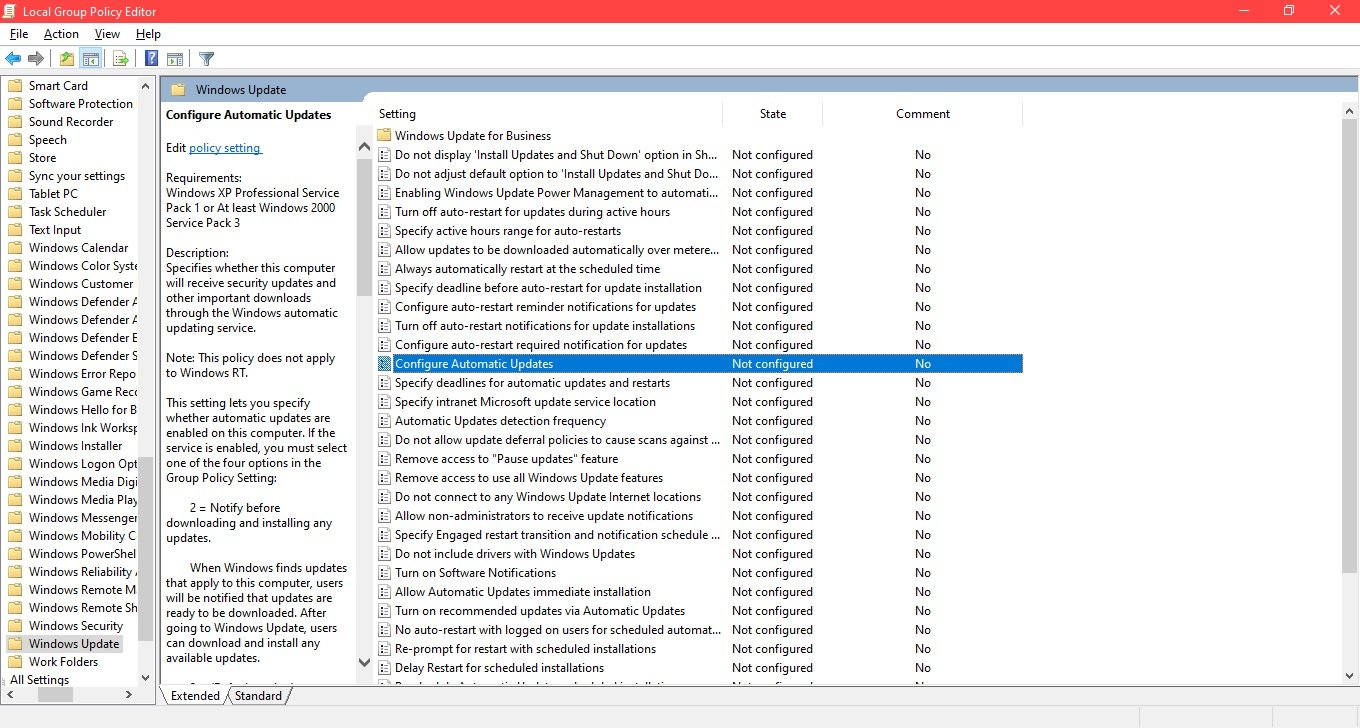The image size is (1360, 728).
Task: Click policy icon of Configure Automatic Updates row
Action: [x=384, y=364]
